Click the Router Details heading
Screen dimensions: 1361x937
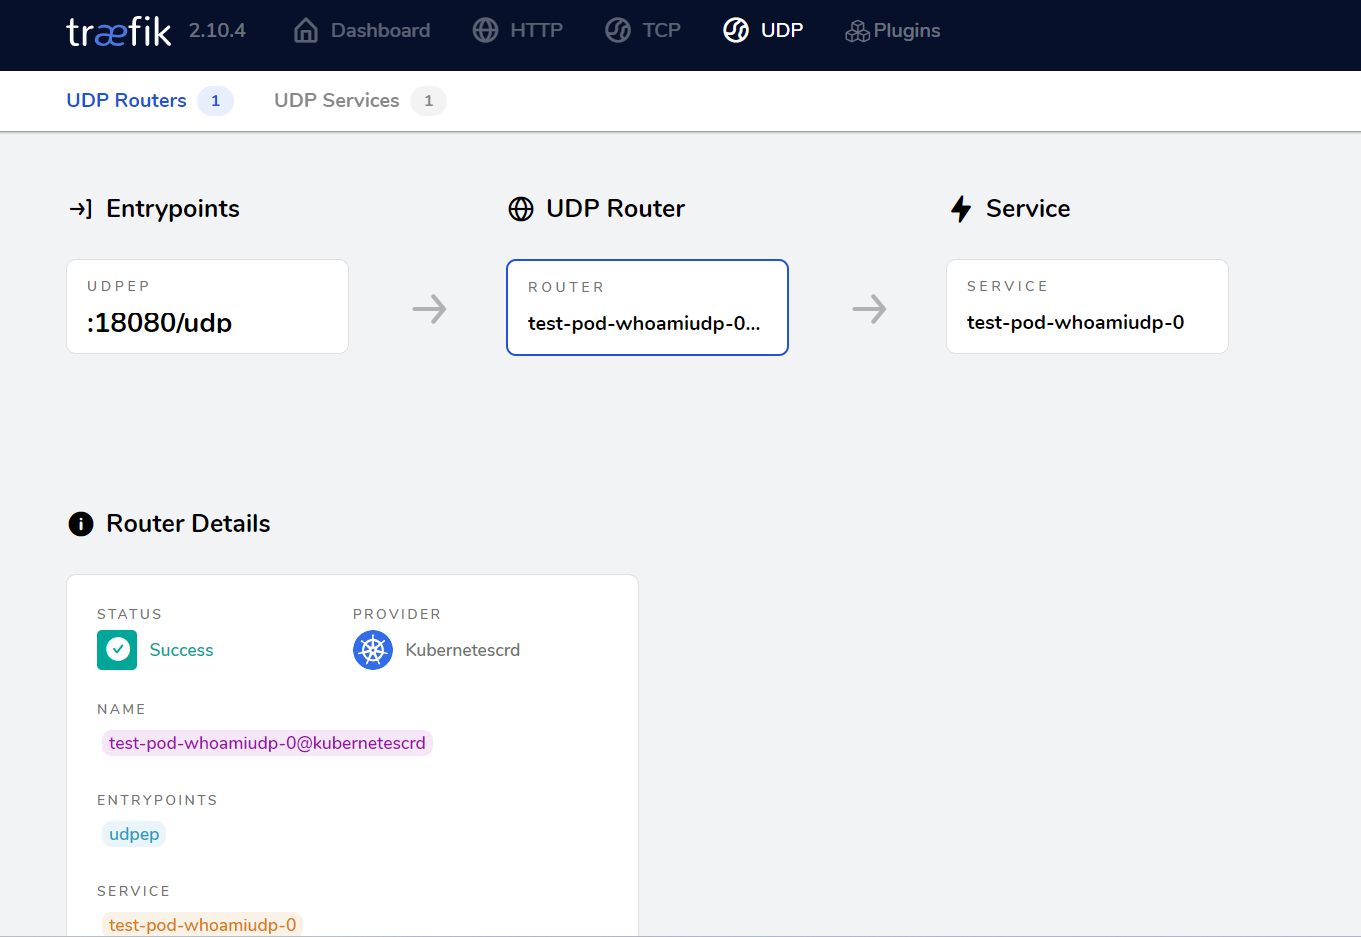pos(188,524)
